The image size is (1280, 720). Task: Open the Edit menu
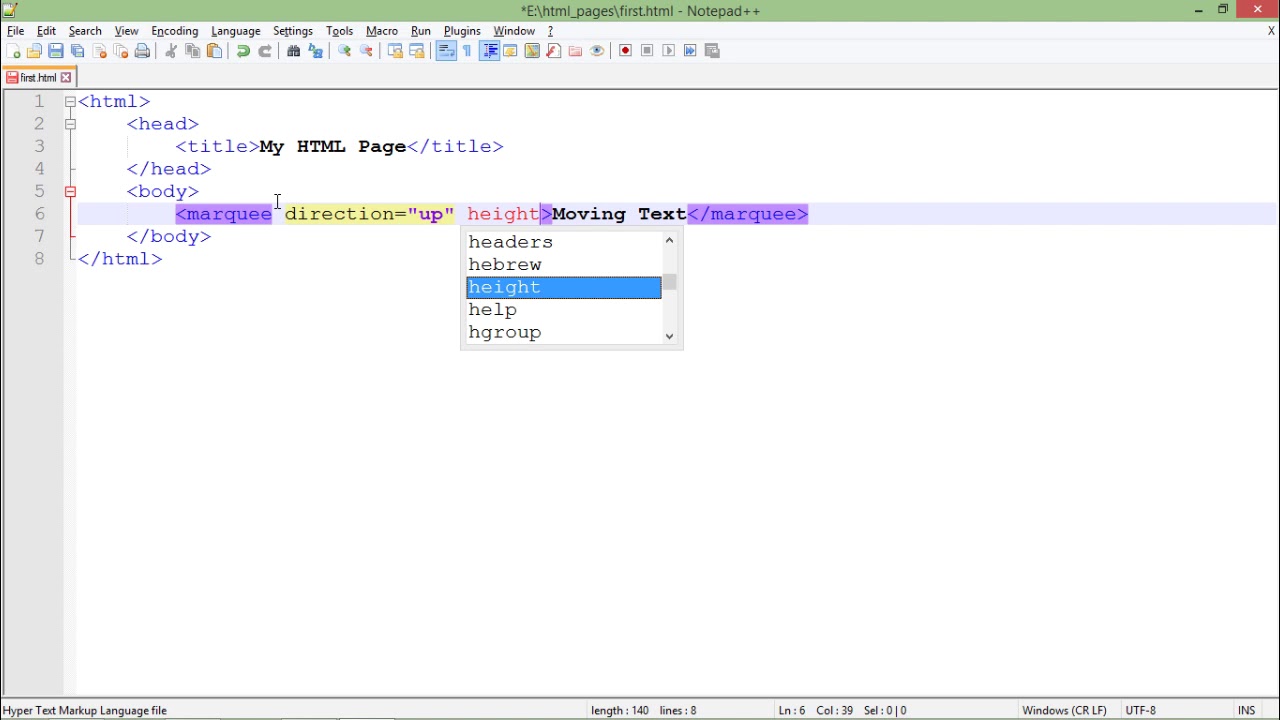tap(46, 31)
